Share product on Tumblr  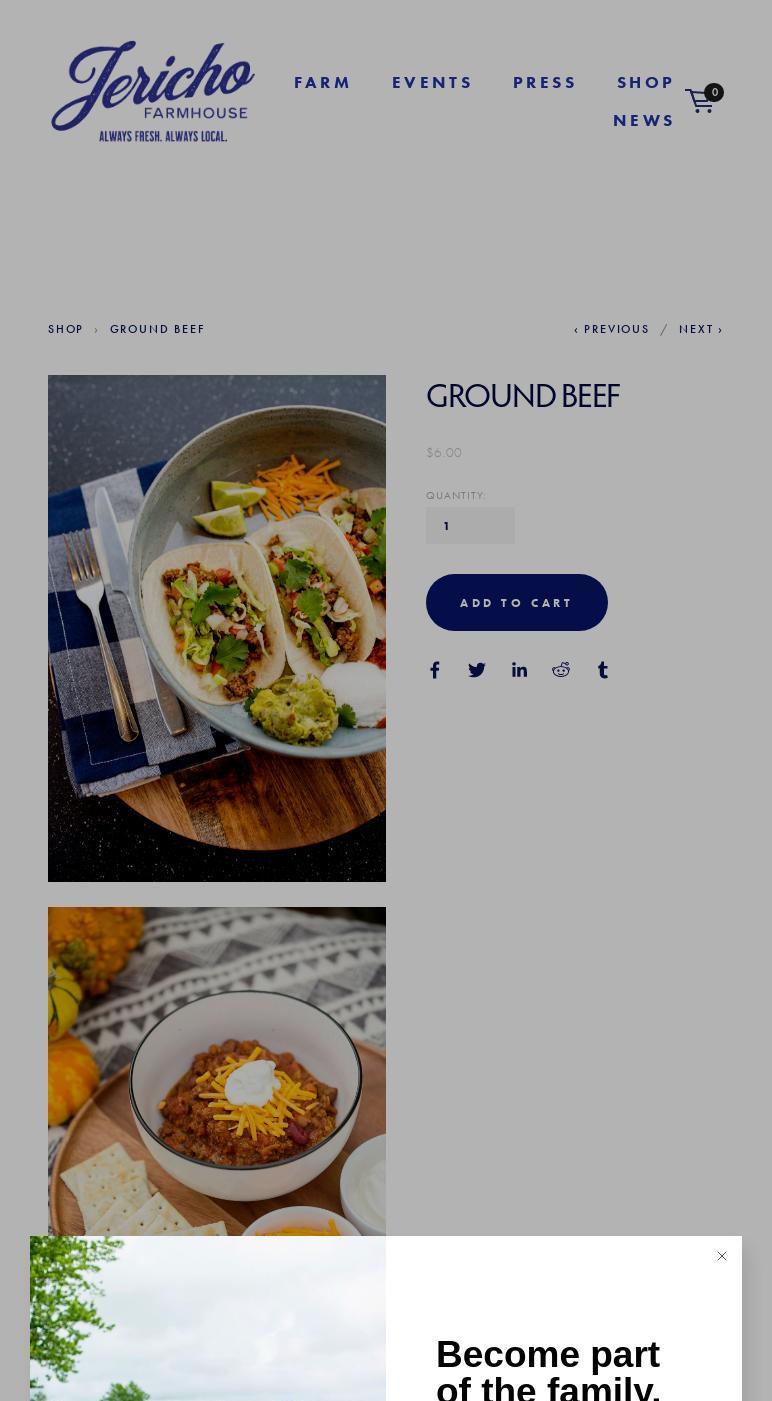[x=603, y=670]
